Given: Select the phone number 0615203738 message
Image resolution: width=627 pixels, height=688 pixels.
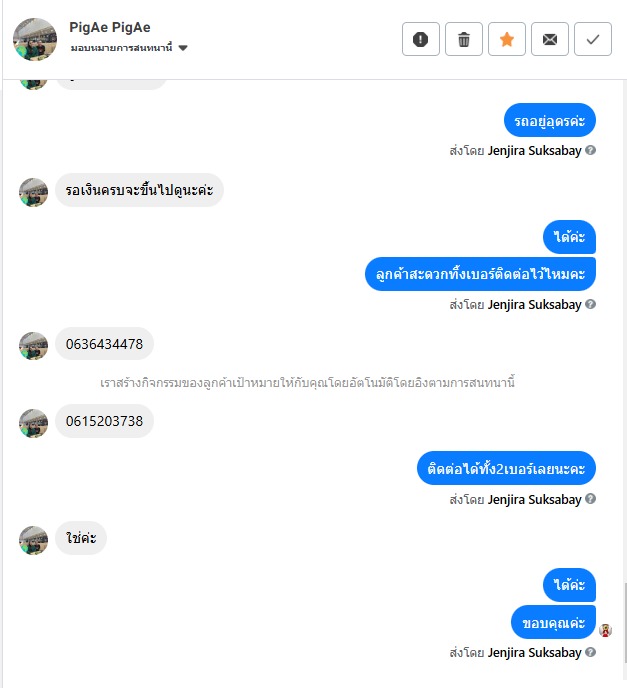Looking at the screenshot, I should 104,421.
